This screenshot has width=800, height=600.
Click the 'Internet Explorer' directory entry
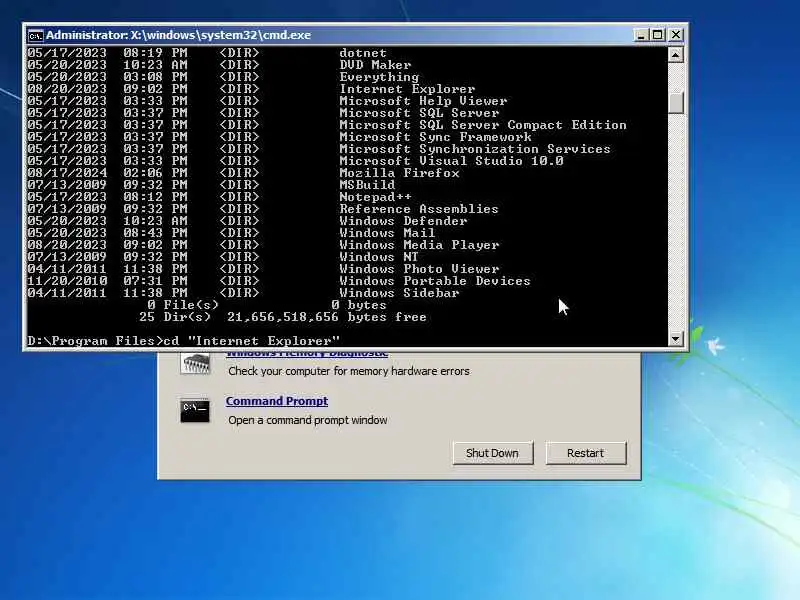click(407, 89)
